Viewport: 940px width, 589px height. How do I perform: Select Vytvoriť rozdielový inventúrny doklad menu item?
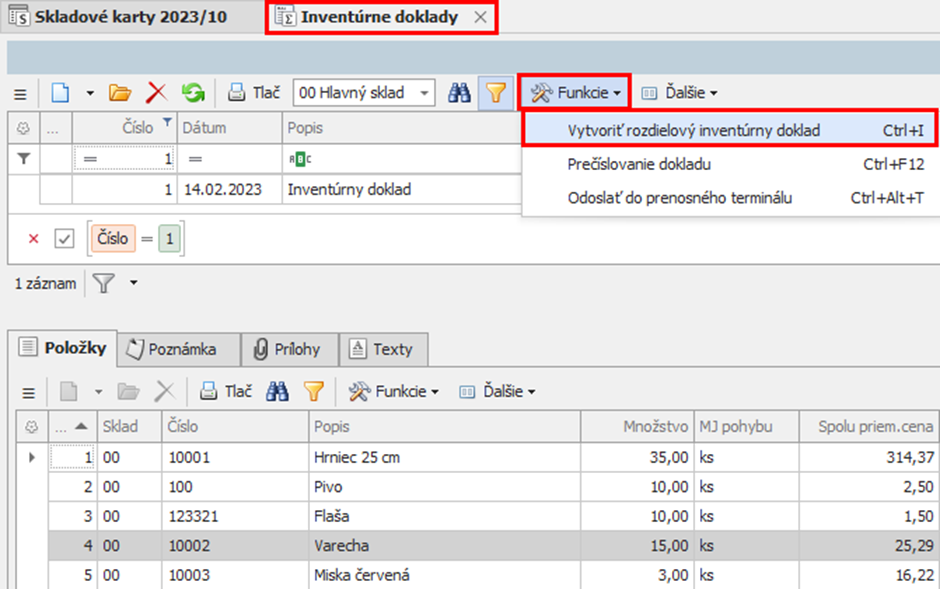point(693,130)
